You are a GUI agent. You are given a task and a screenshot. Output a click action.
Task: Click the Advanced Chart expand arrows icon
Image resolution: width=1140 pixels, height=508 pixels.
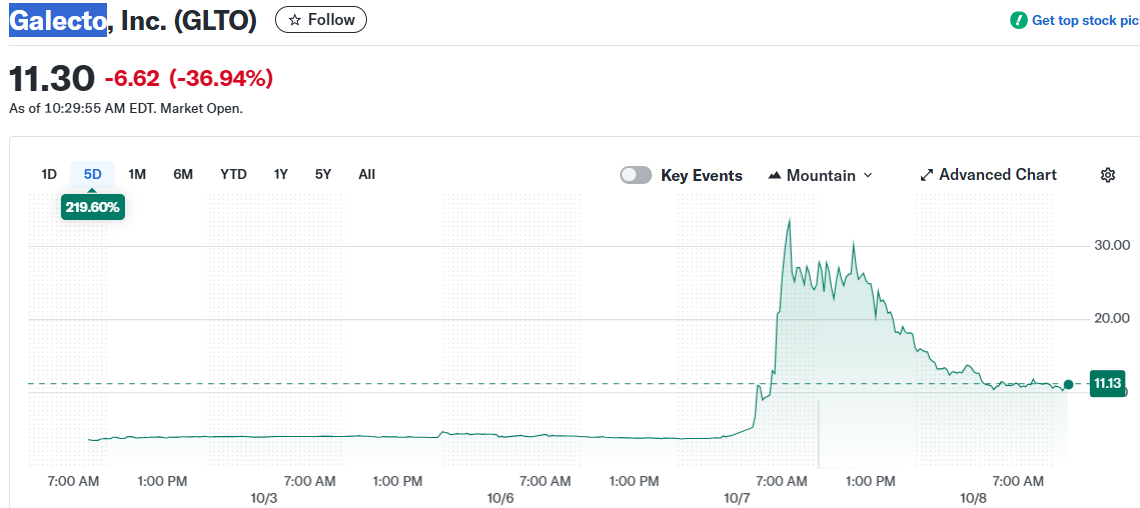tap(926, 175)
